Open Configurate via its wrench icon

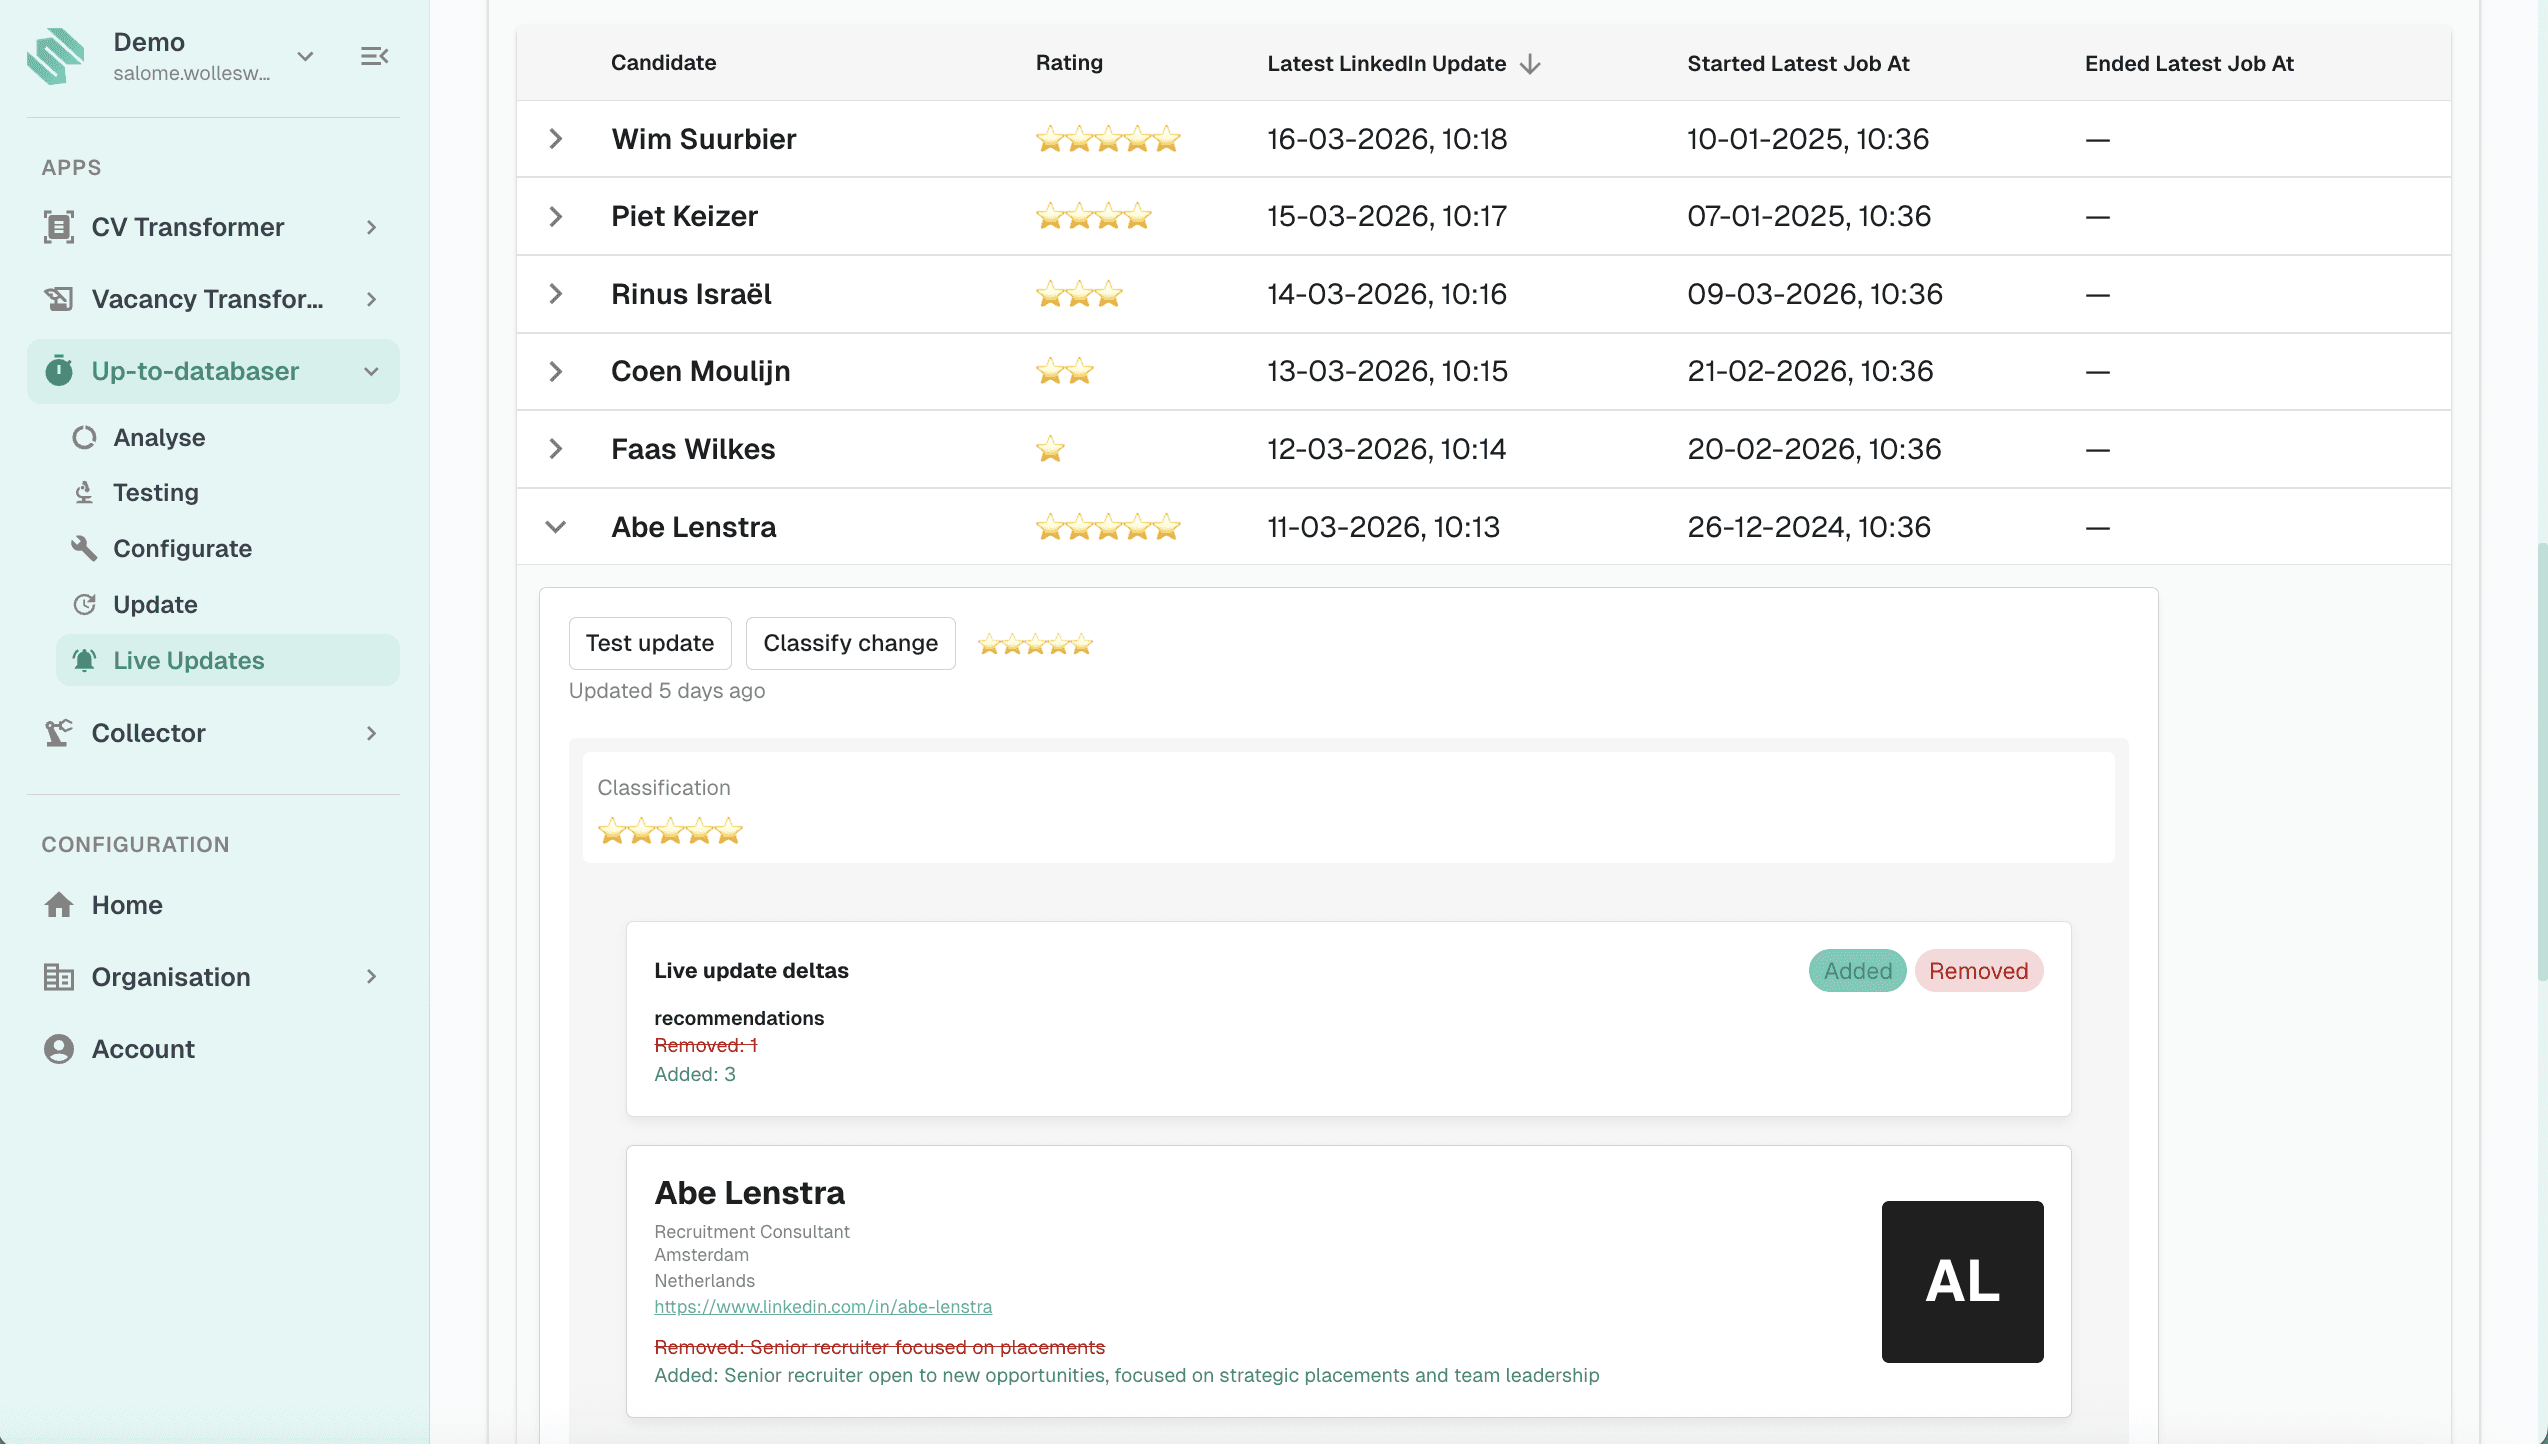coord(85,548)
